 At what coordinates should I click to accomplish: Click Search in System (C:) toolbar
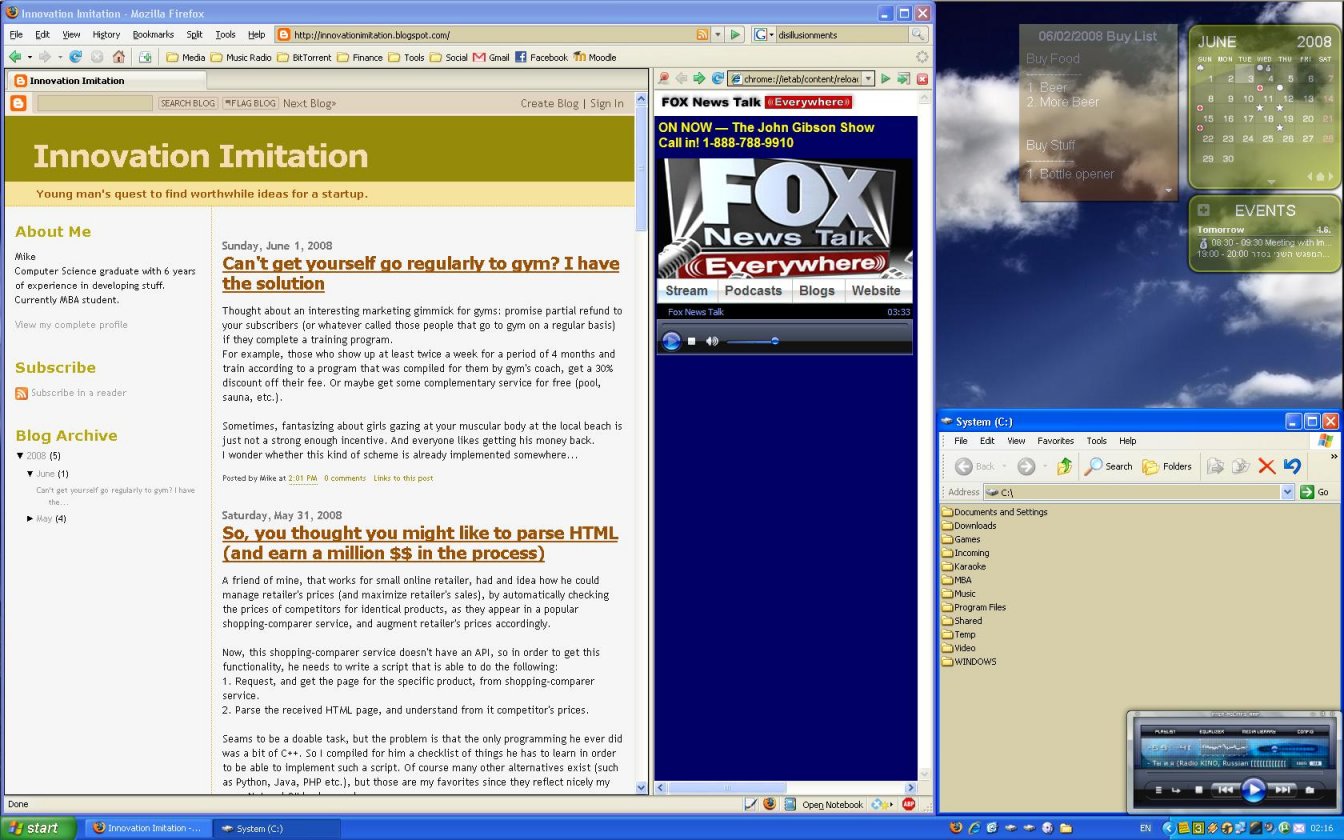coord(1109,466)
